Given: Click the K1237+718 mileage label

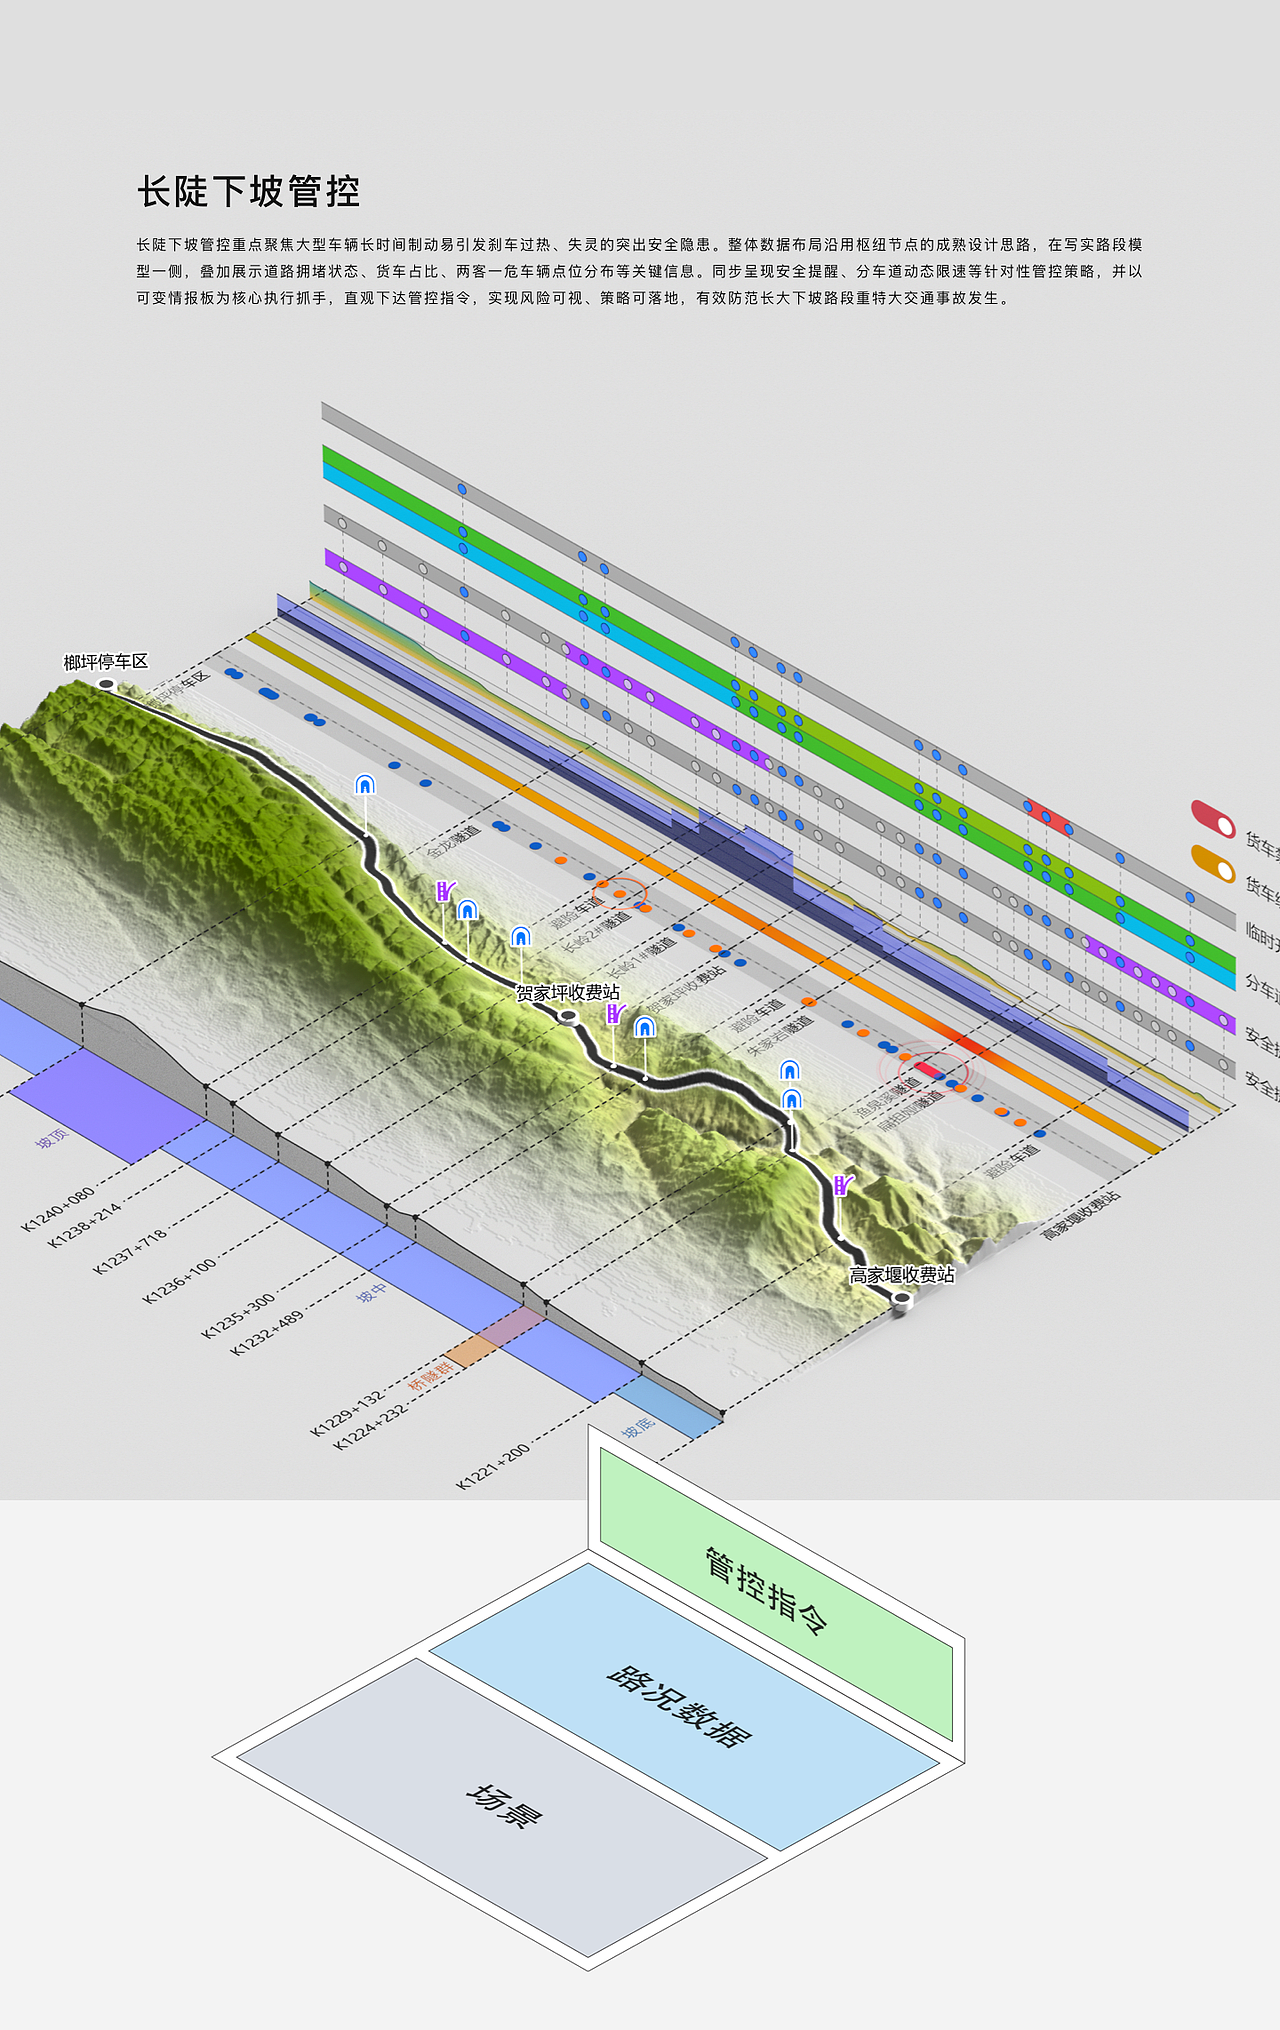Looking at the screenshot, I should click(x=130, y=1252).
